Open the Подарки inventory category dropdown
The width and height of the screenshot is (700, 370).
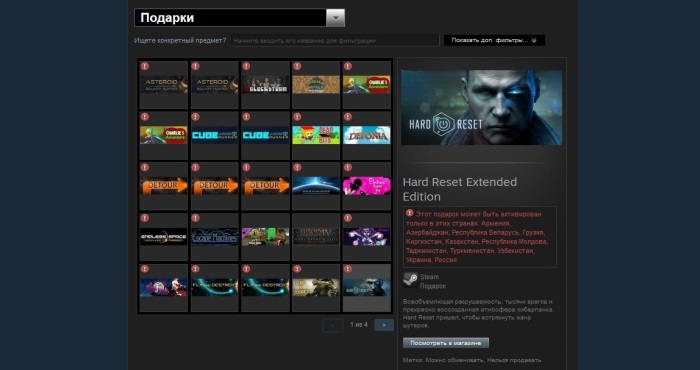click(239, 18)
